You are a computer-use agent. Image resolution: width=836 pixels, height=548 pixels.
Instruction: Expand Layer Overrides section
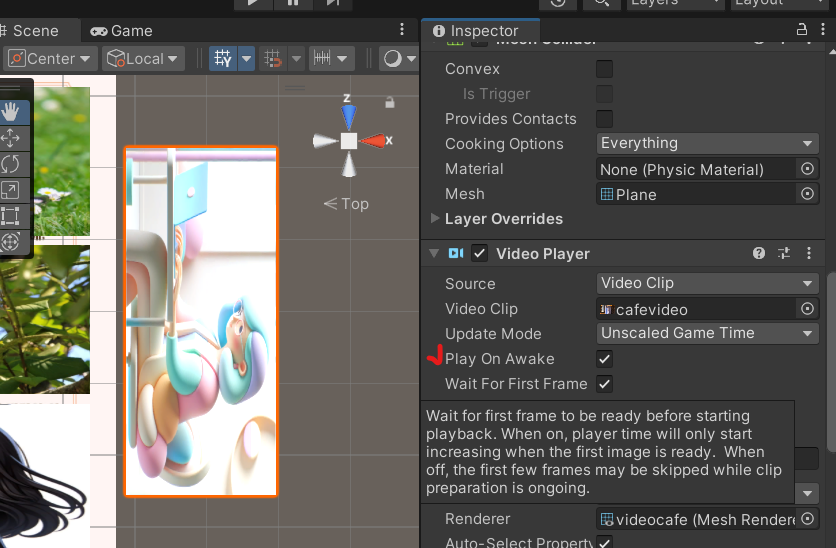click(x=435, y=218)
